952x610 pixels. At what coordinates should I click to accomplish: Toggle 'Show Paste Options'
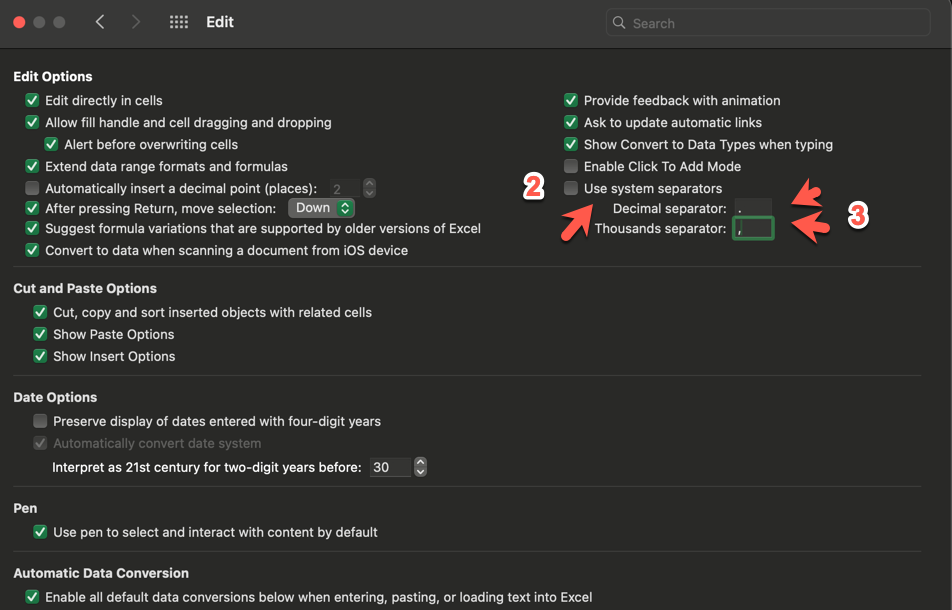[40, 334]
